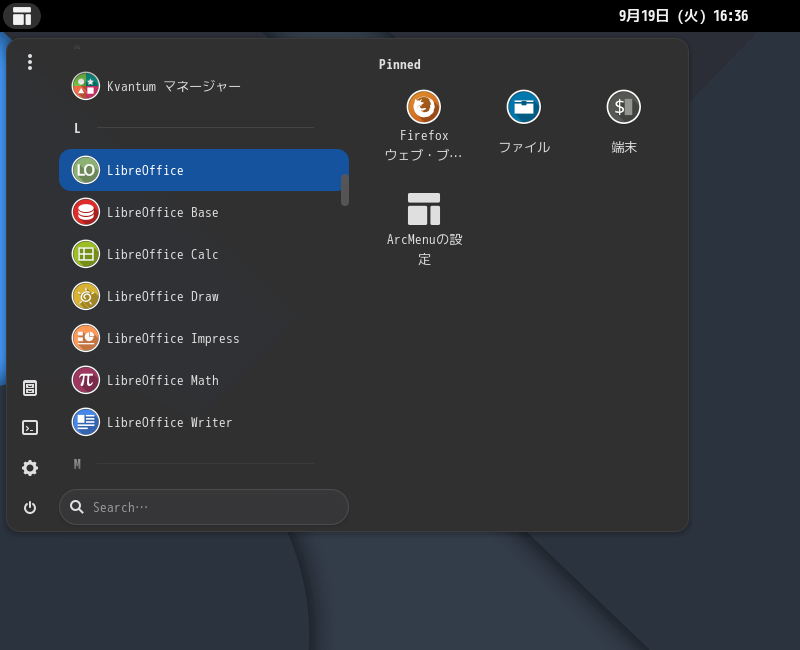
Task: Click the application list scrollbar handle
Action: 345,190
